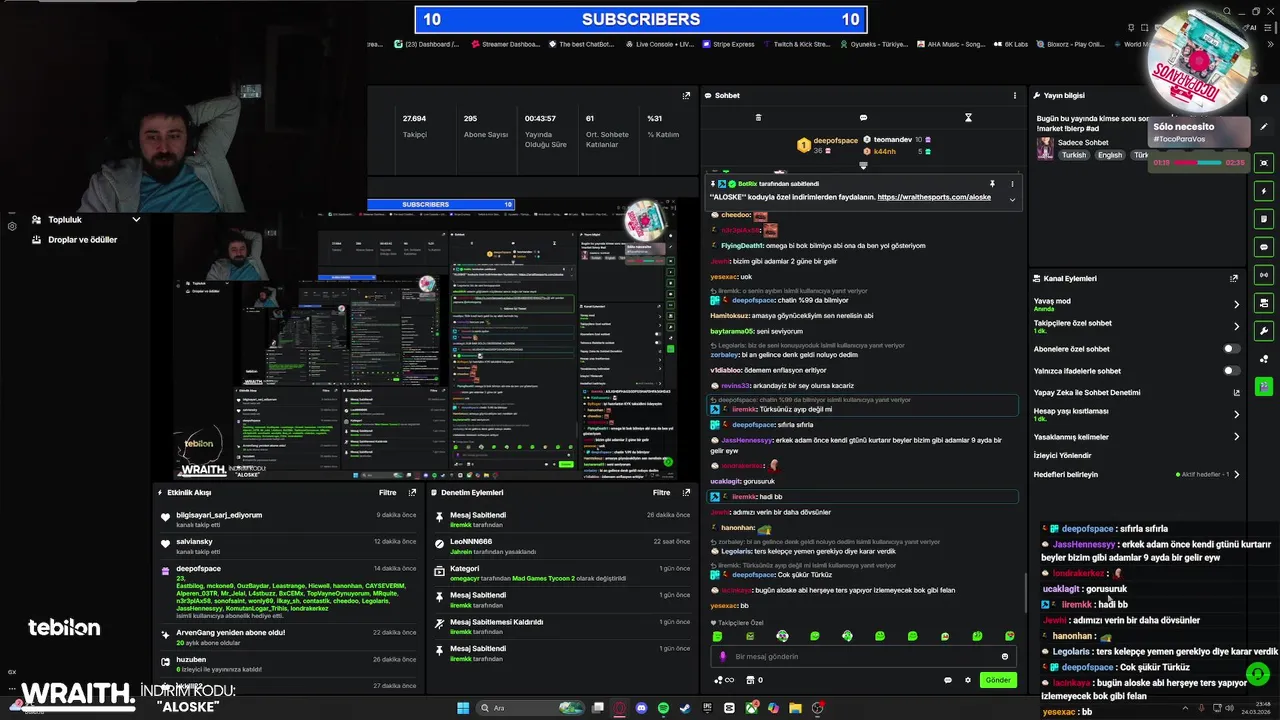
Task: Click the green clapperboard clip icon
Action: coord(1264,385)
